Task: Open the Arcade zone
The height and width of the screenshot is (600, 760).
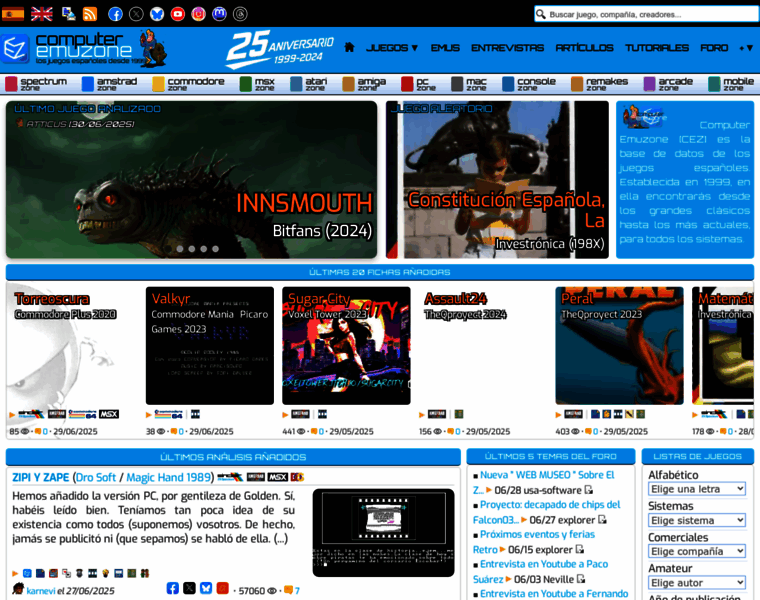Action: [668, 84]
